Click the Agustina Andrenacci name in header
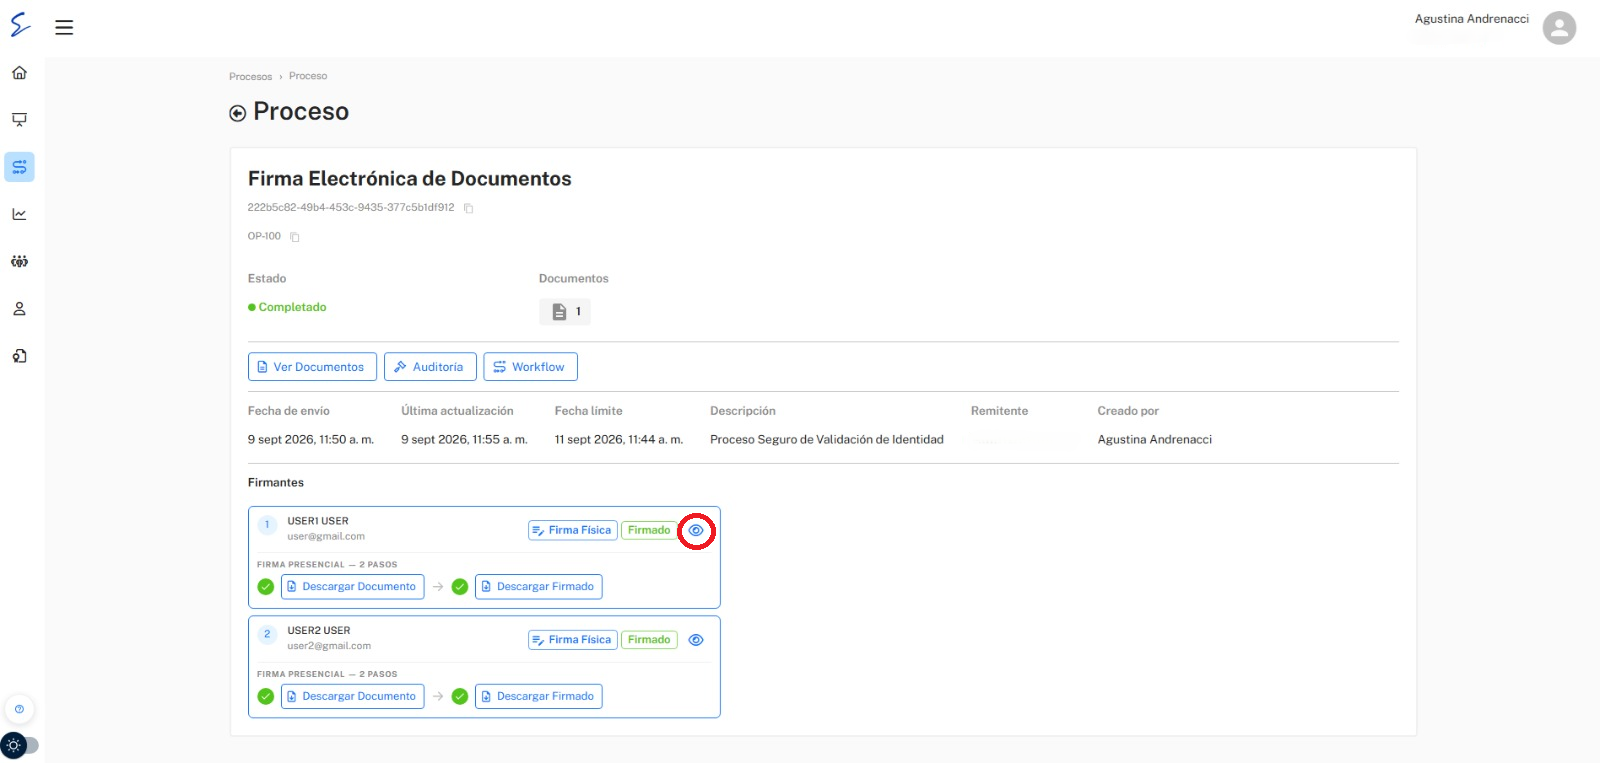This screenshot has width=1600, height=763. (1471, 19)
